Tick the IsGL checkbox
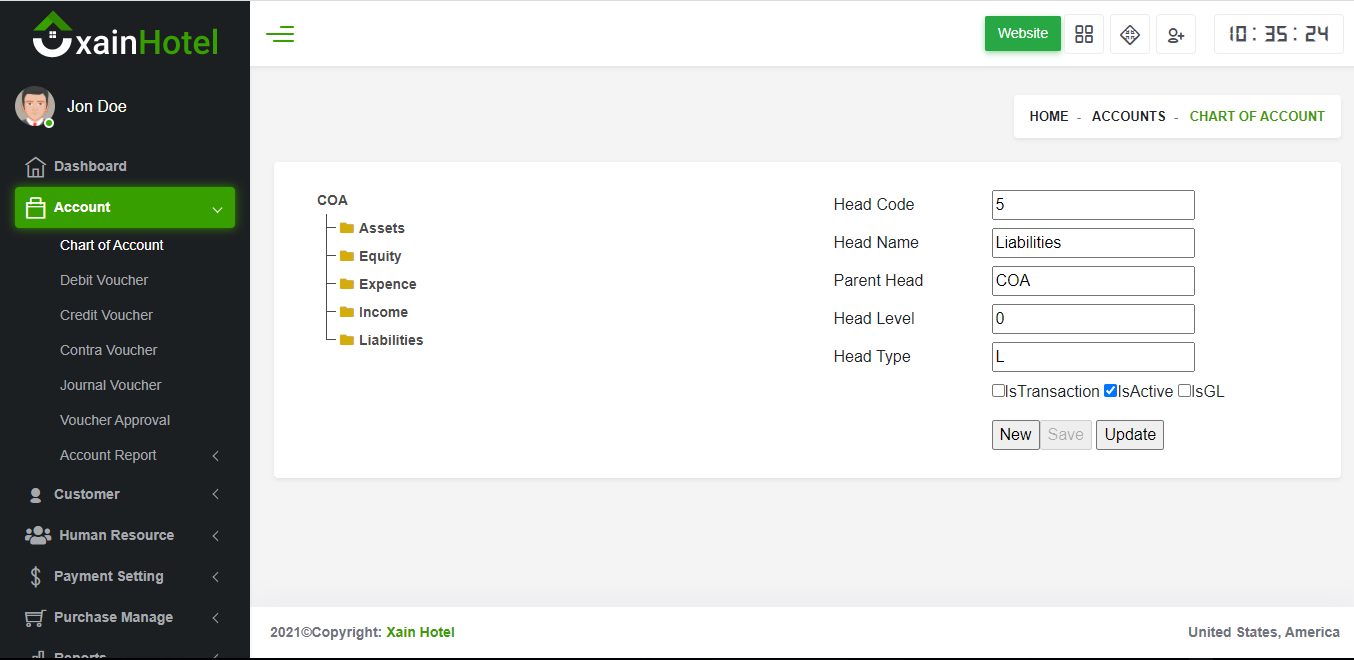The width and height of the screenshot is (1354, 660). pos(1184,391)
